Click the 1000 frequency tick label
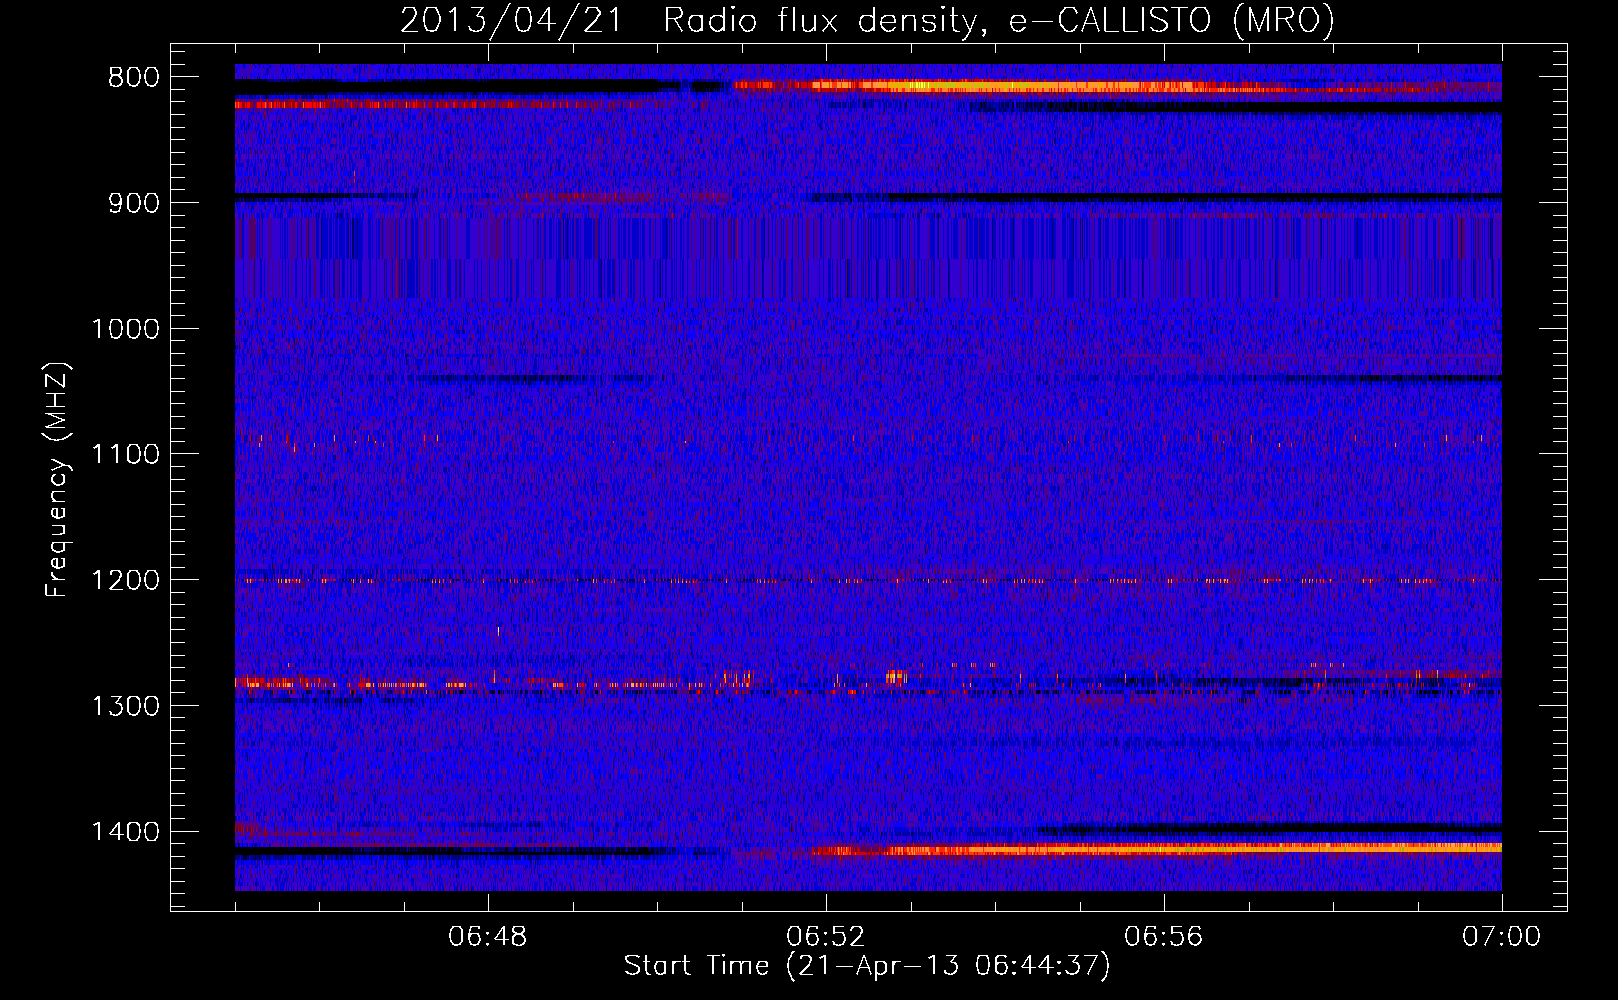Viewport: 1618px width, 1000px height. pyautogui.click(x=126, y=330)
